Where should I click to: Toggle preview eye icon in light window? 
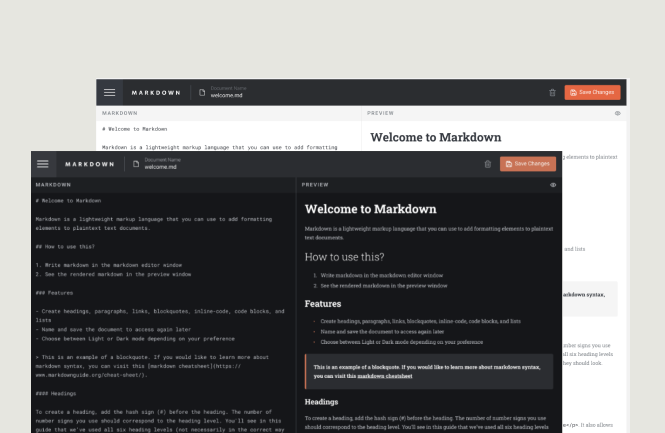click(618, 113)
